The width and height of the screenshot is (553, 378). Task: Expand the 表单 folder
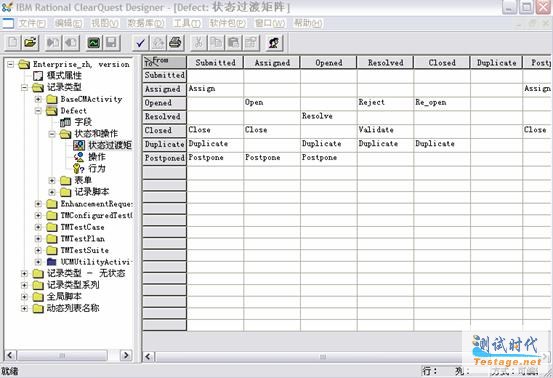pyautogui.click(x=52, y=181)
